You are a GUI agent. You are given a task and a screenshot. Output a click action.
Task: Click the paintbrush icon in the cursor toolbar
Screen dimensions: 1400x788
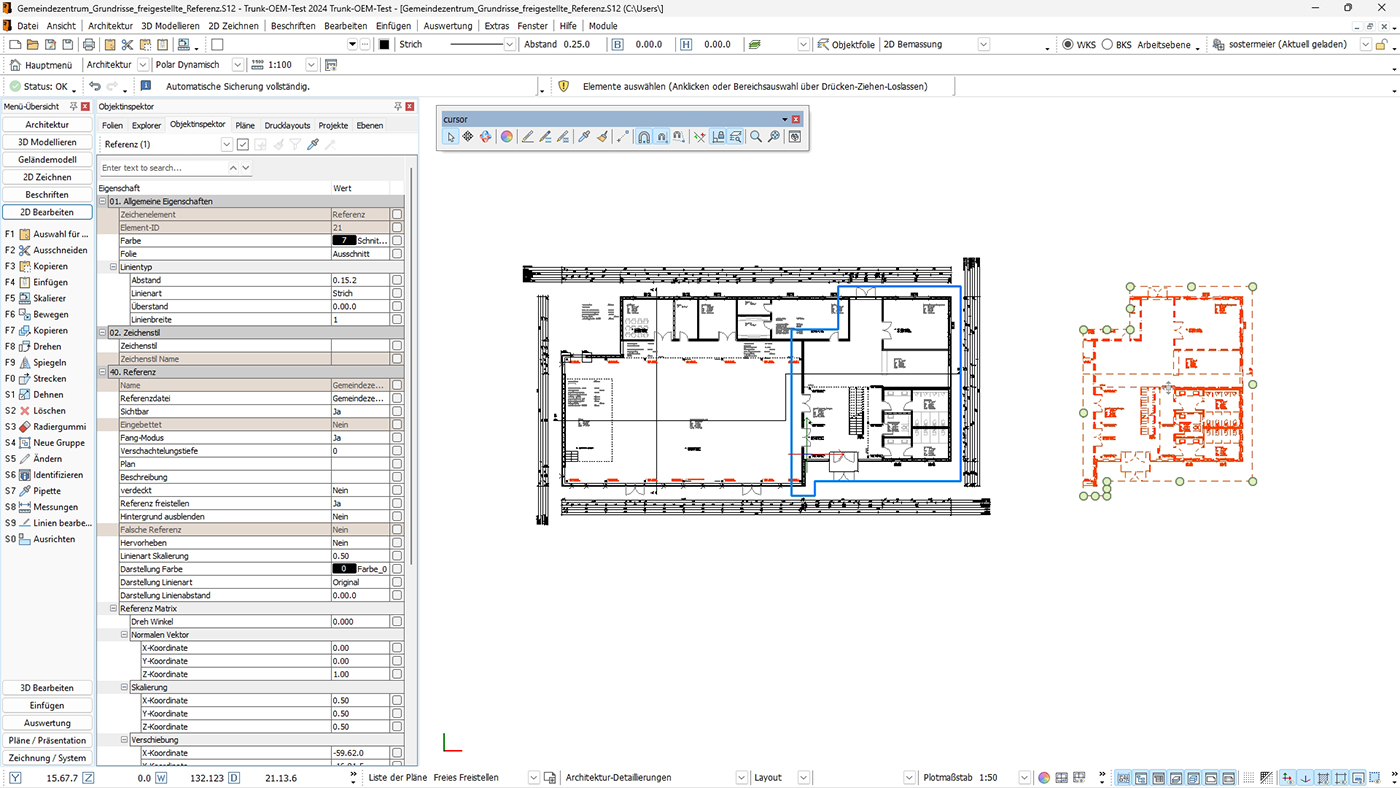(602, 137)
